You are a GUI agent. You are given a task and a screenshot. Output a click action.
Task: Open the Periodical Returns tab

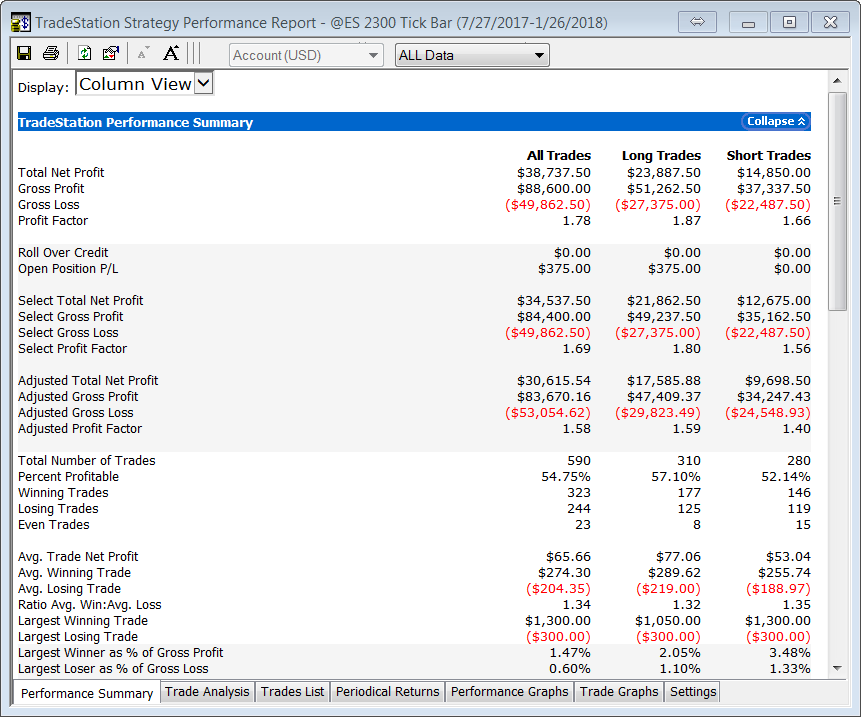387,692
